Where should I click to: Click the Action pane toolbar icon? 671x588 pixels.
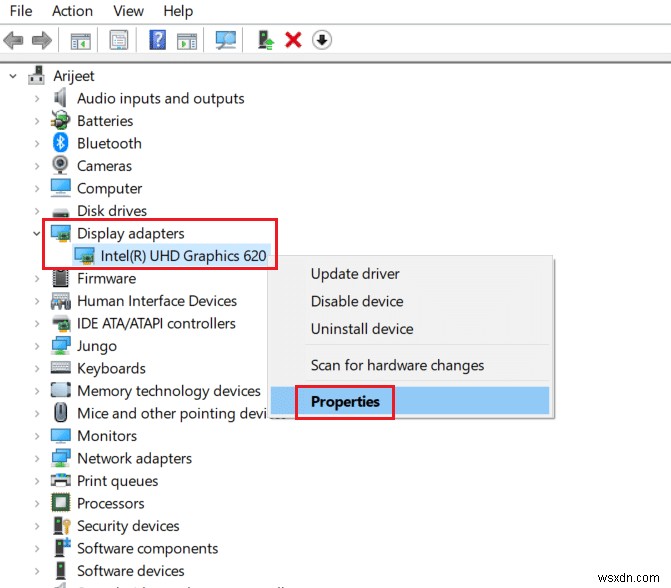pyautogui.click(x=187, y=41)
